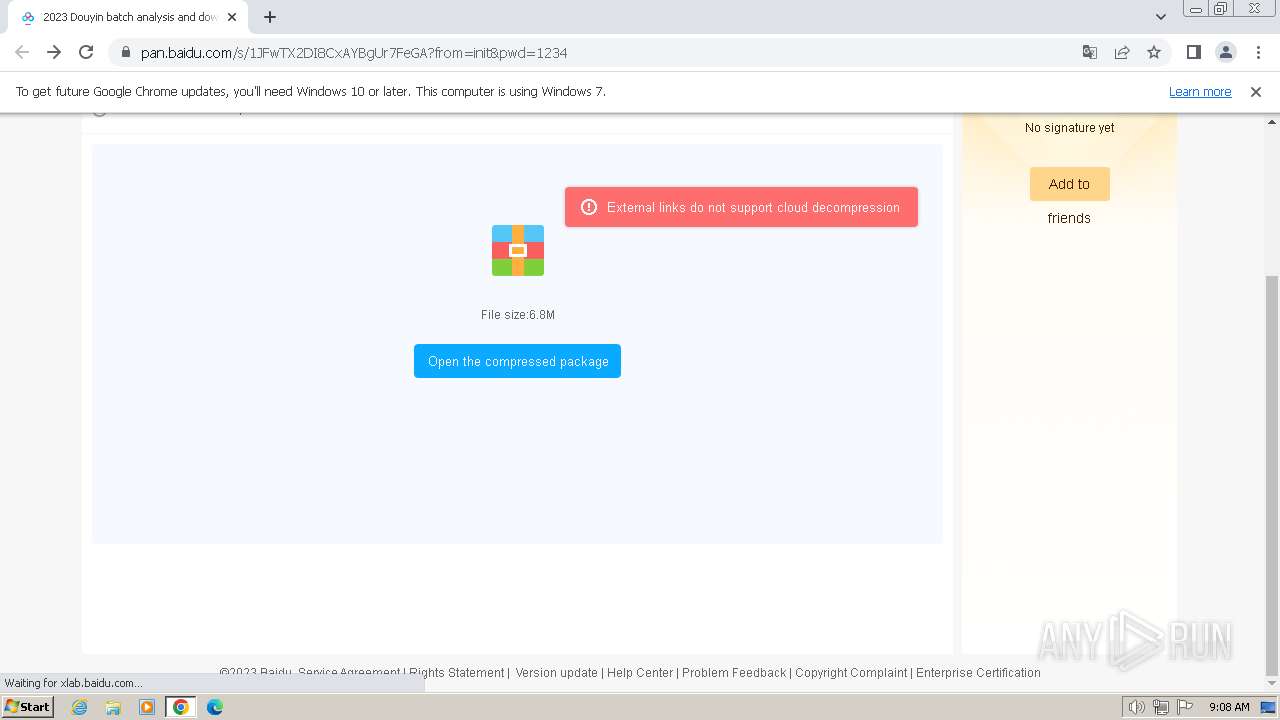View site information lock icon
This screenshot has width=1280, height=720.
coord(125,53)
